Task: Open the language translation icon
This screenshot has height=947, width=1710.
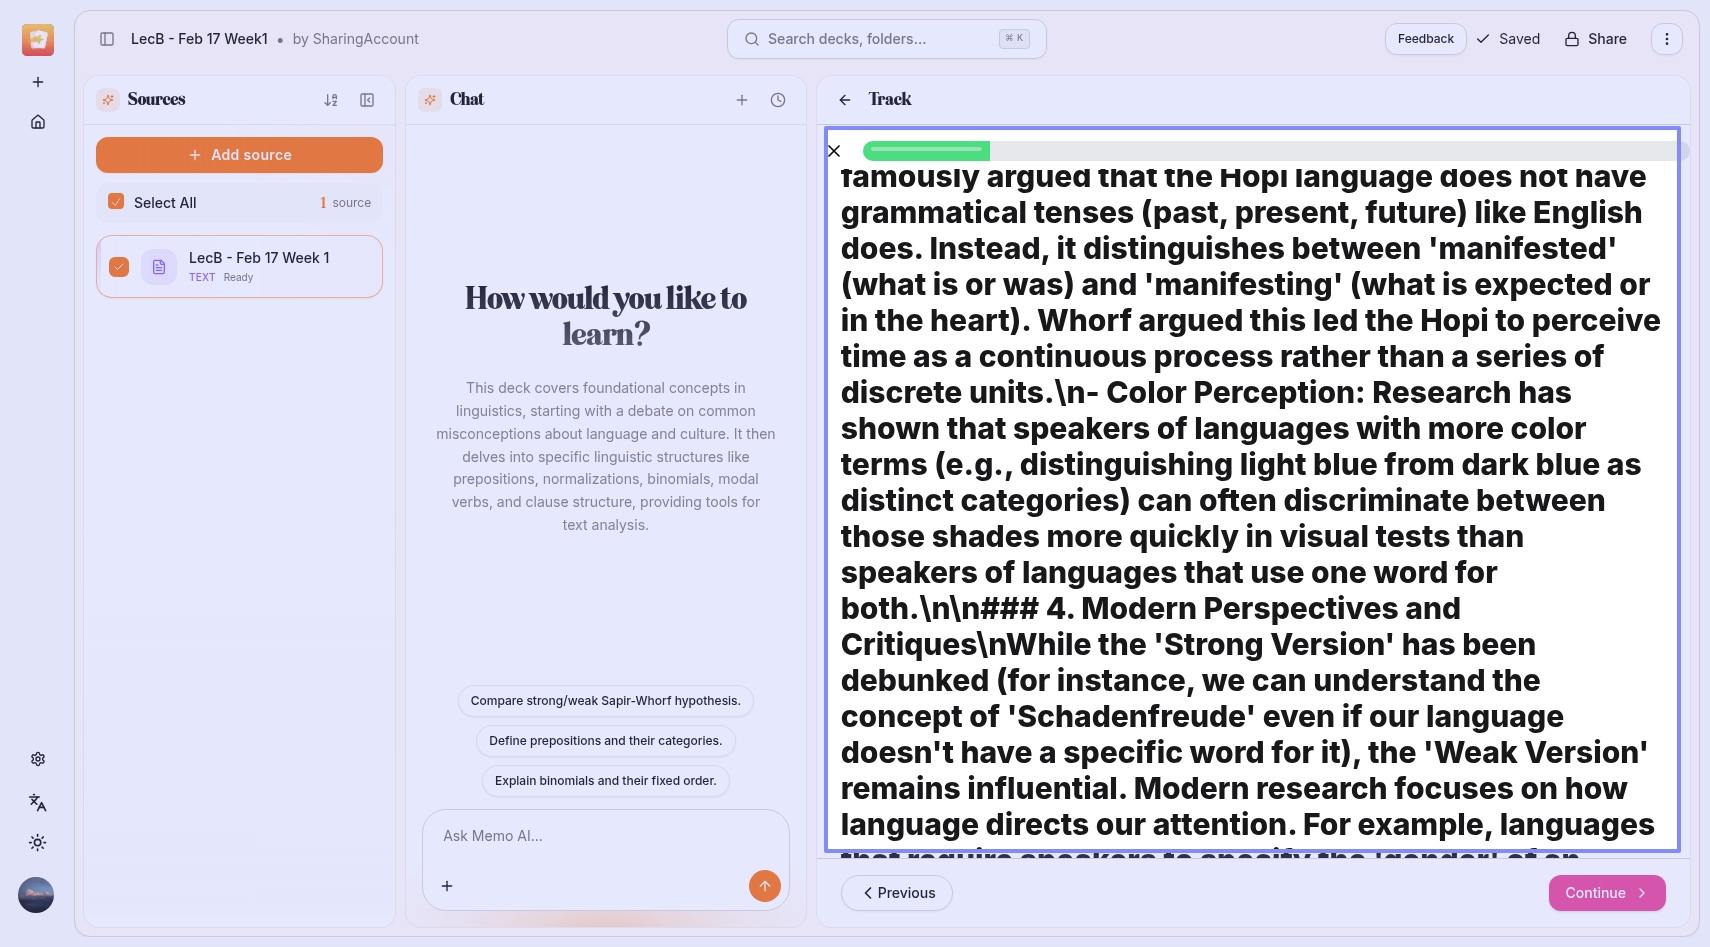Action: click(38, 802)
